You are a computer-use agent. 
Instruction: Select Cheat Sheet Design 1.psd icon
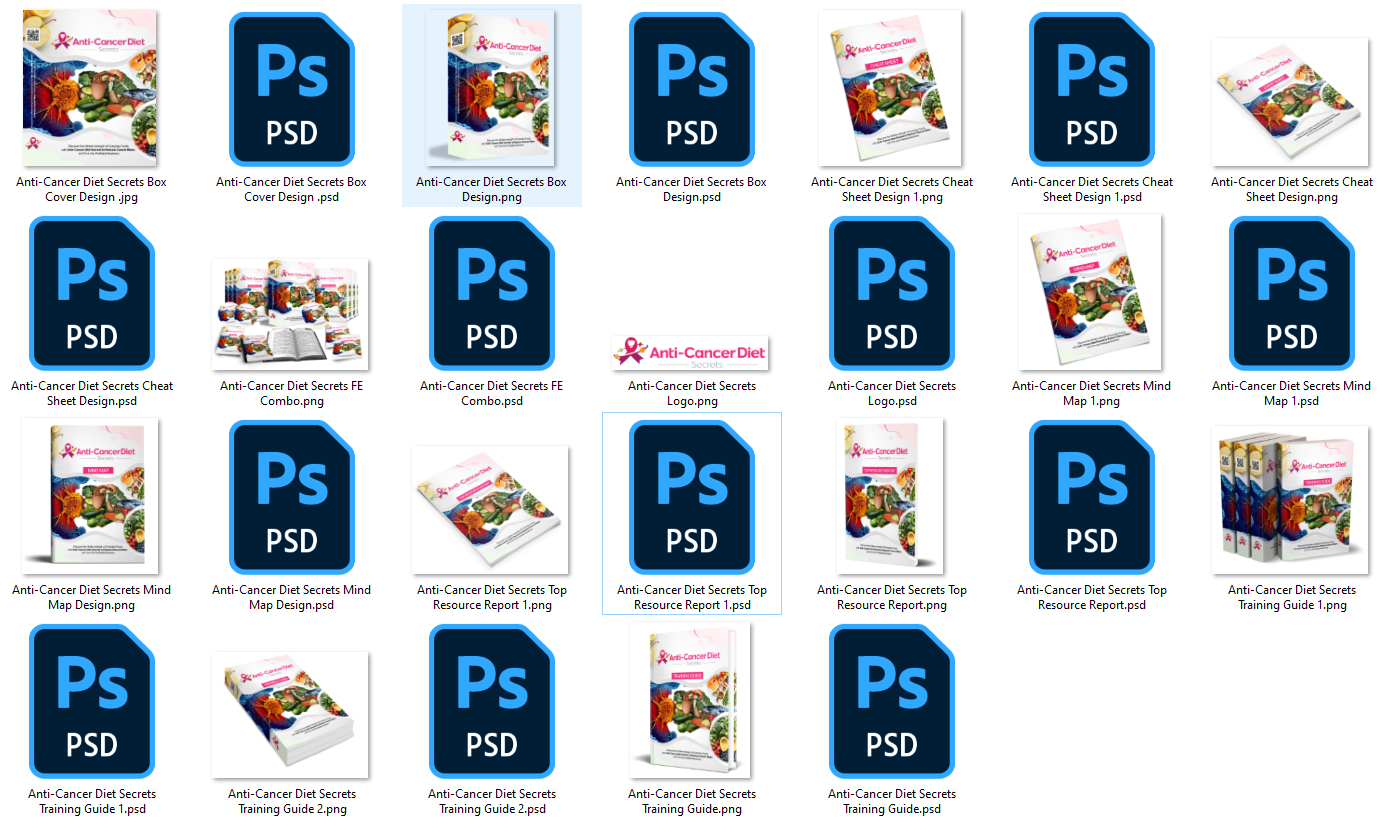(x=1091, y=90)
